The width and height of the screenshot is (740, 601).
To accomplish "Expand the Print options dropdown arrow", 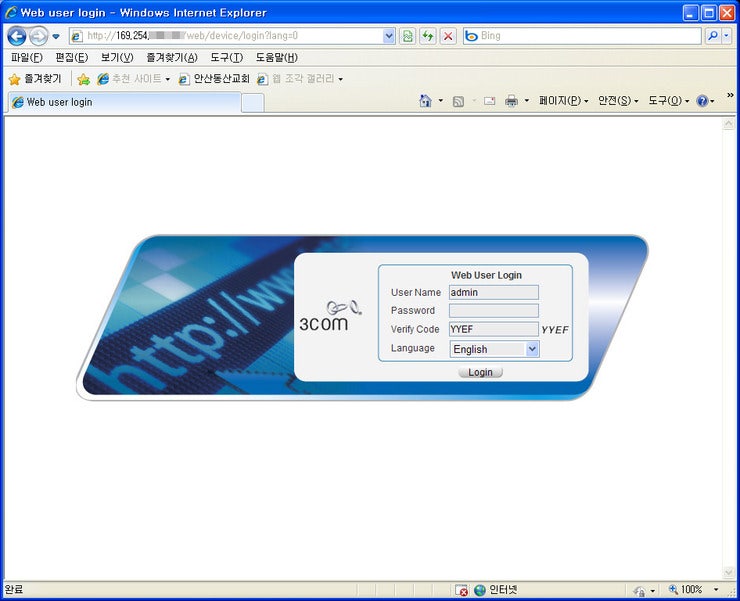I will 527,101.
